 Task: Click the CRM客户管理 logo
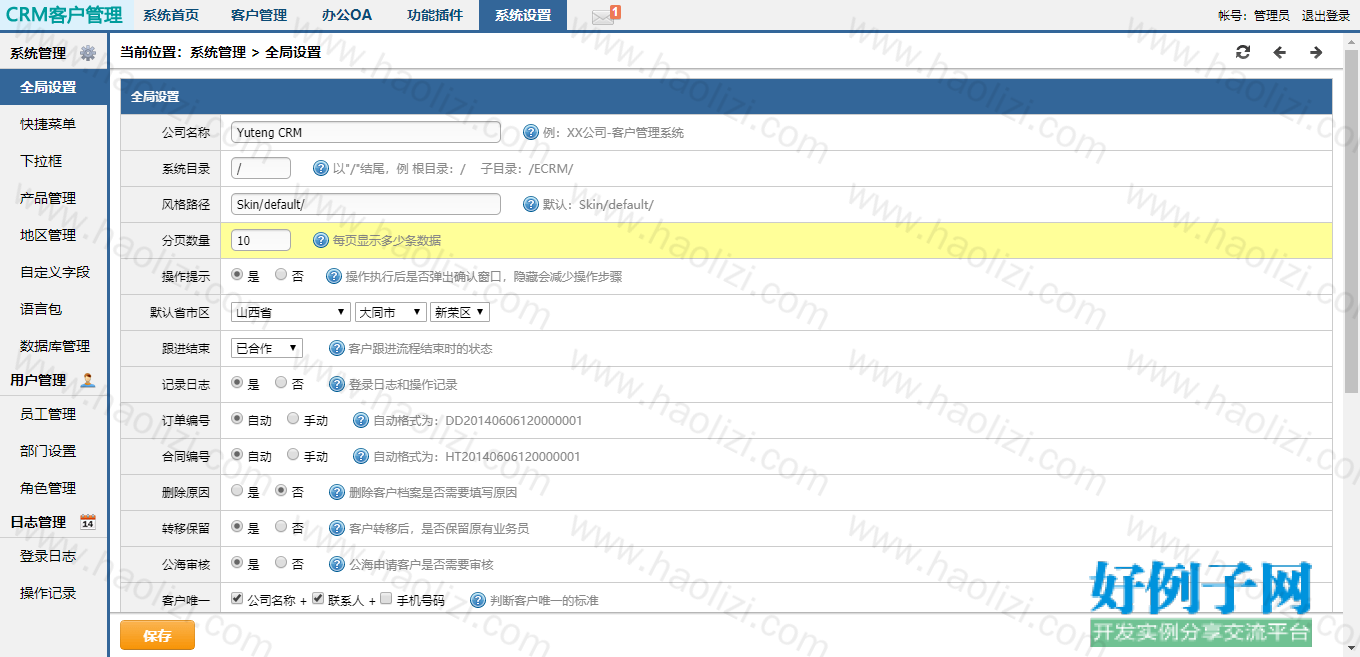[x=64, y=15]
